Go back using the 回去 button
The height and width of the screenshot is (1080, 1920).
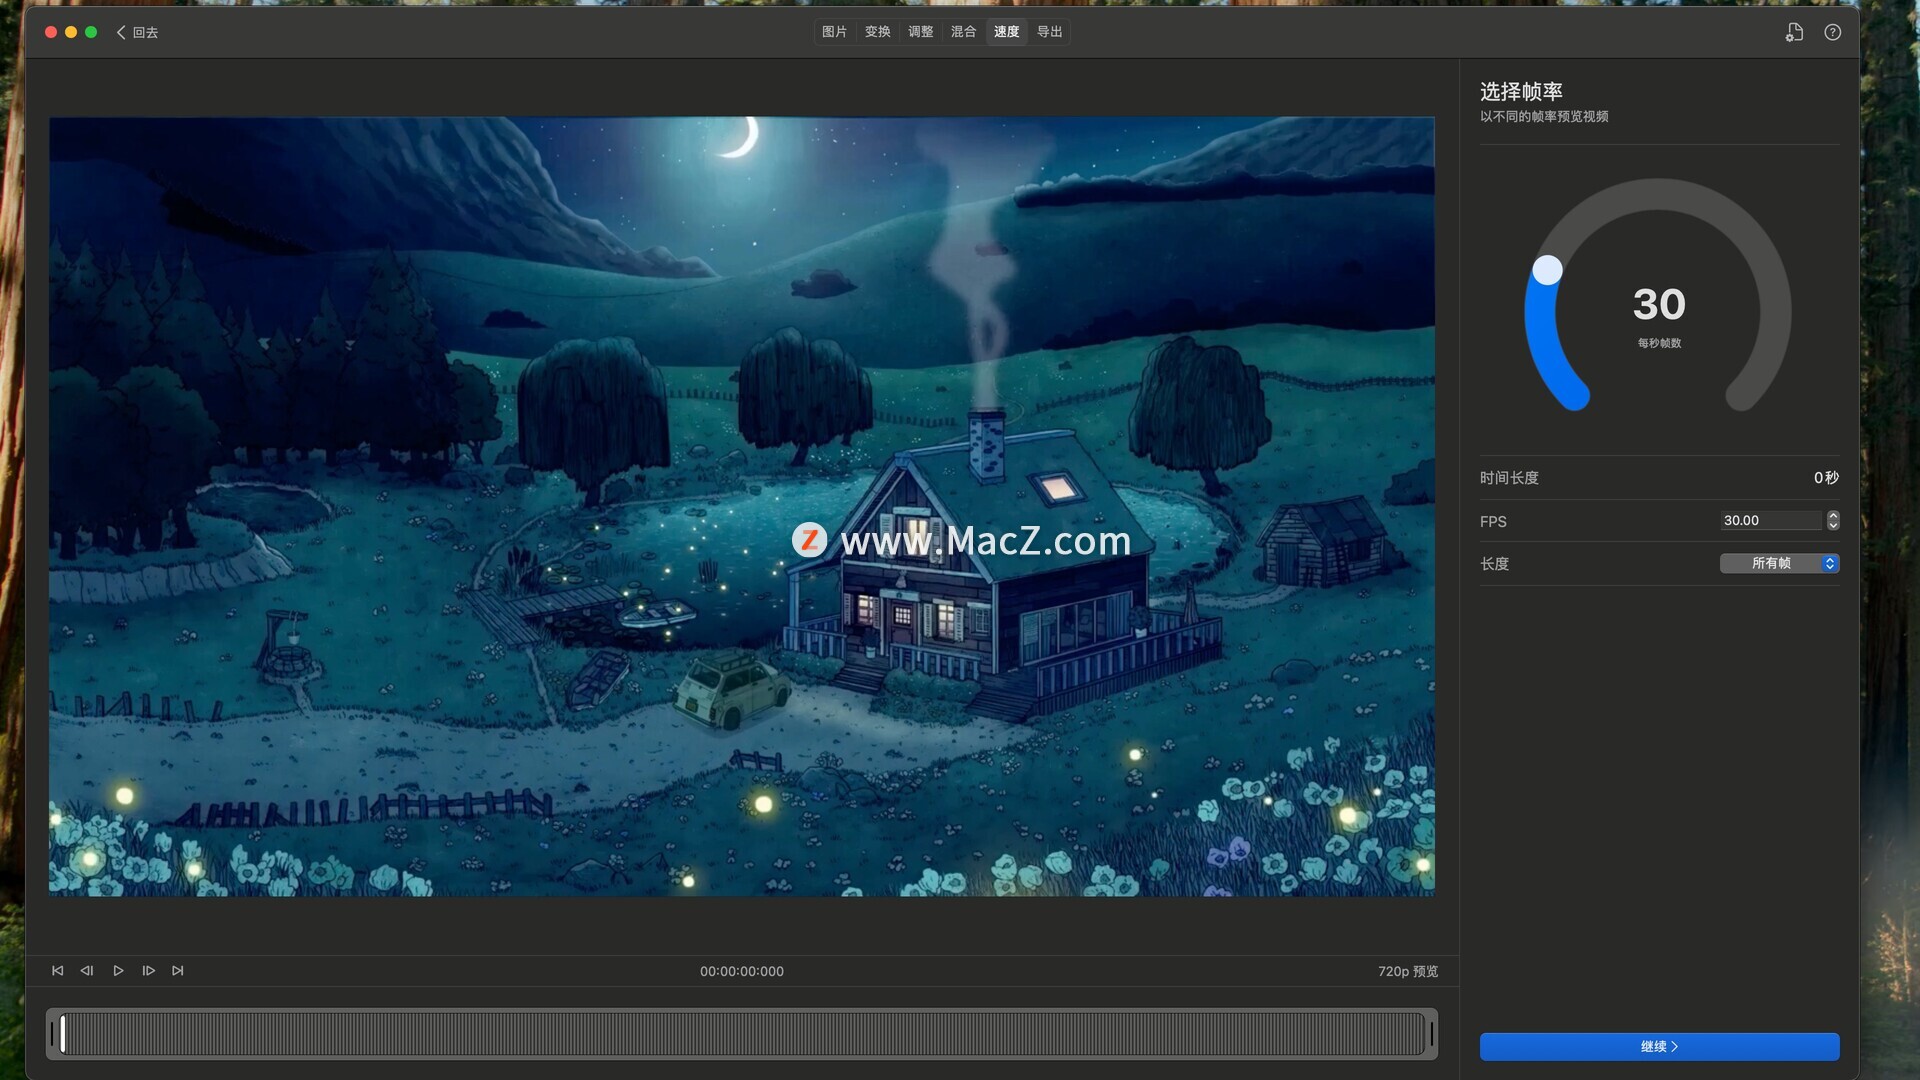point(137,32)
